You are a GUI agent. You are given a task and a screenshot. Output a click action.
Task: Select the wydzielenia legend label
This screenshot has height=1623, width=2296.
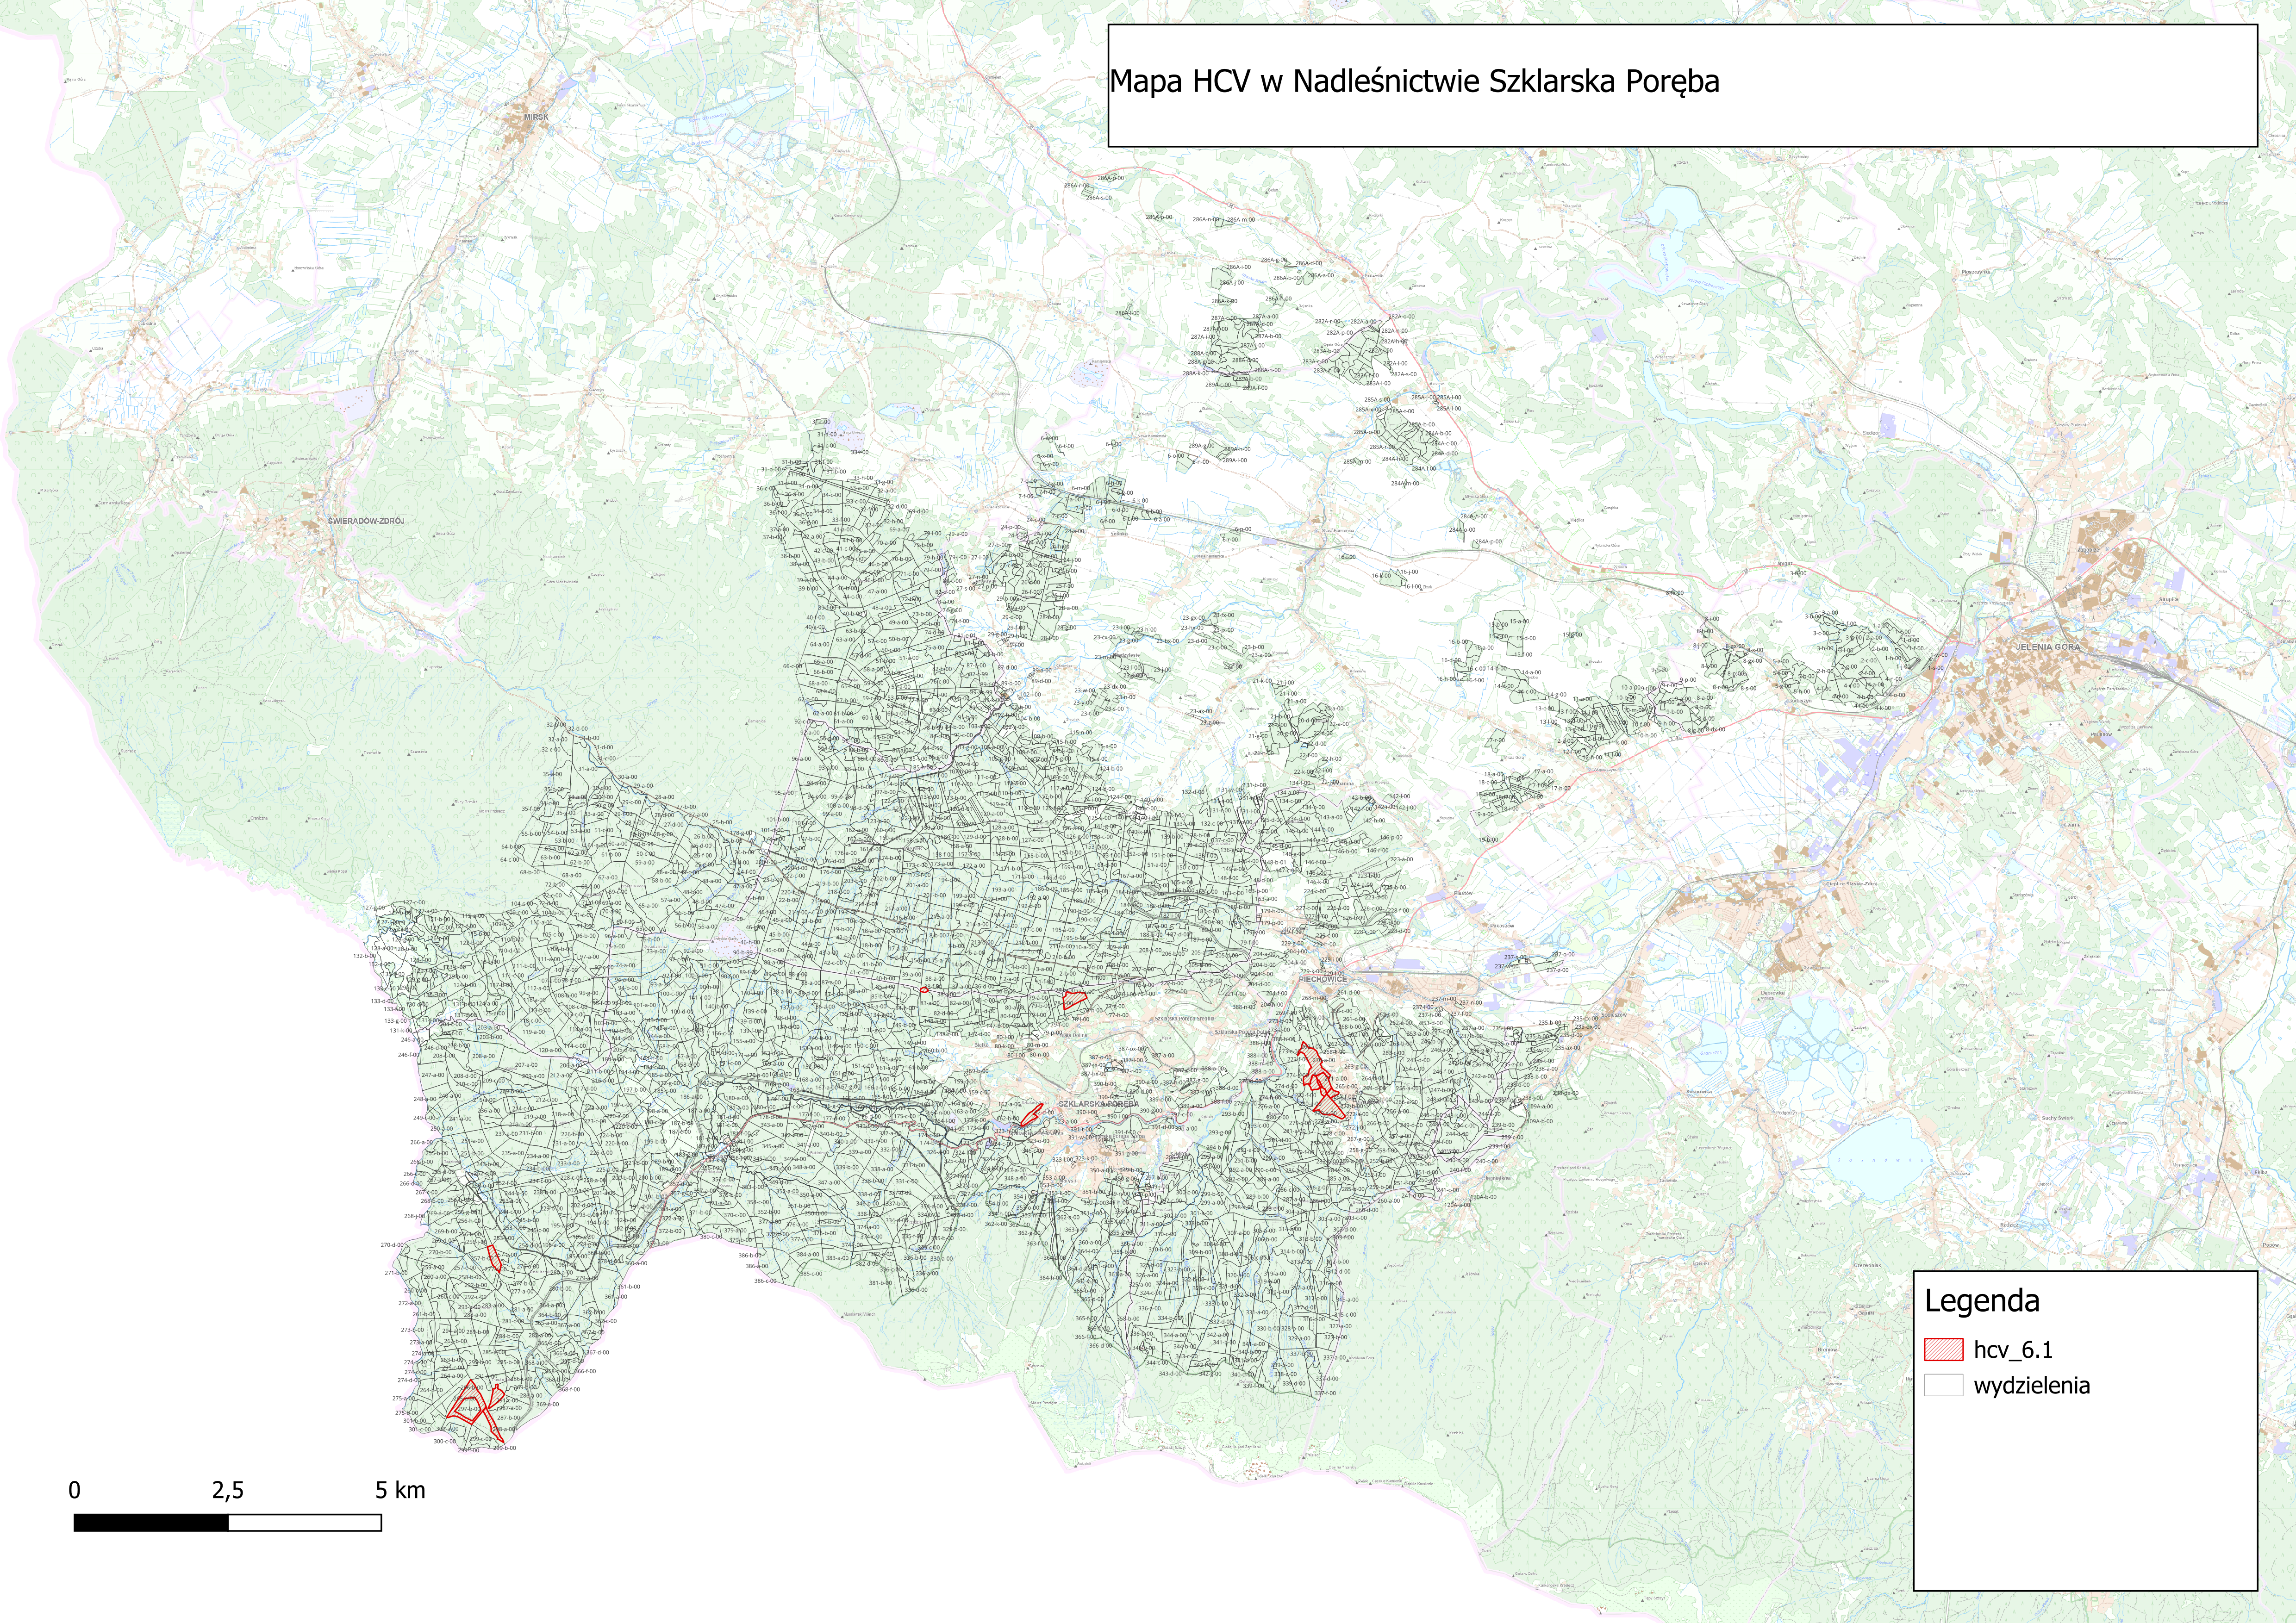point(2031,1385)
